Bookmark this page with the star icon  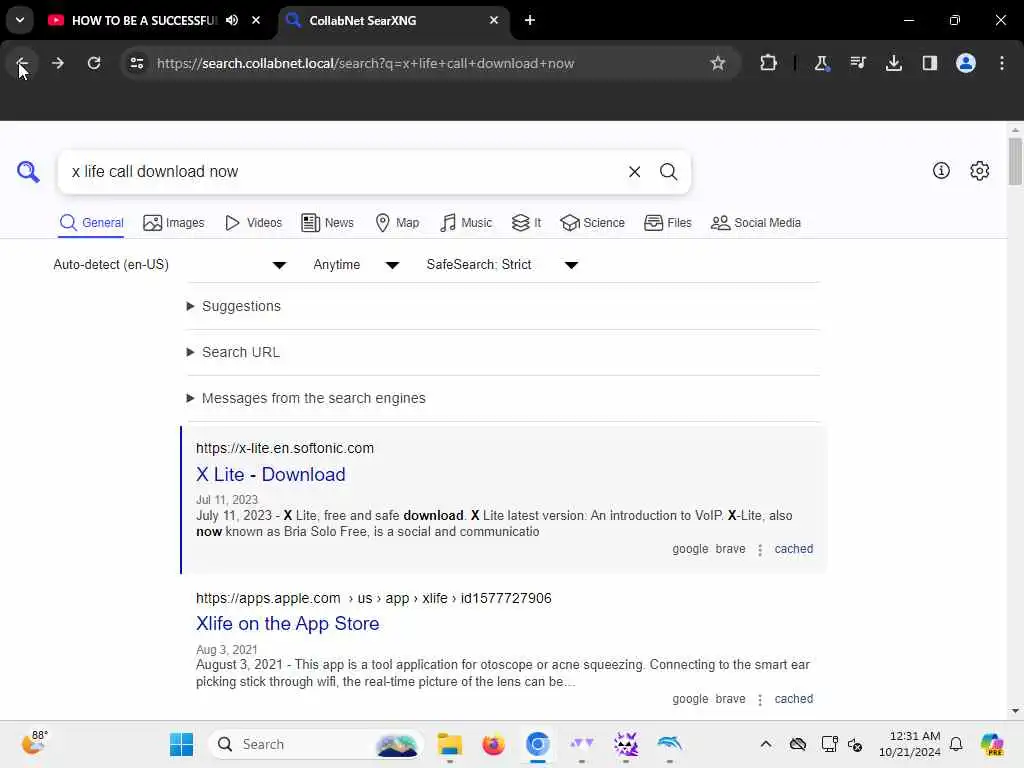(718, 63)
